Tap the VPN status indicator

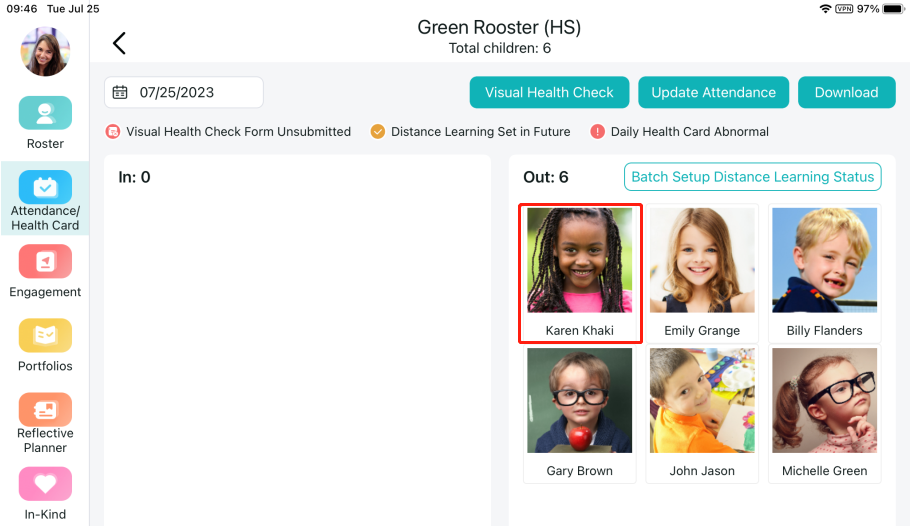844,9
